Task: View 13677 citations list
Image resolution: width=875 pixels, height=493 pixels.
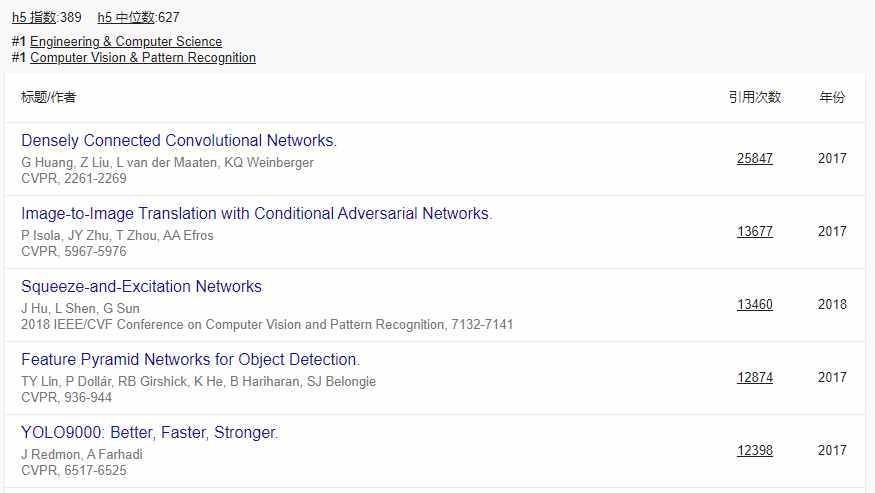Action: [x=754, y=231]
